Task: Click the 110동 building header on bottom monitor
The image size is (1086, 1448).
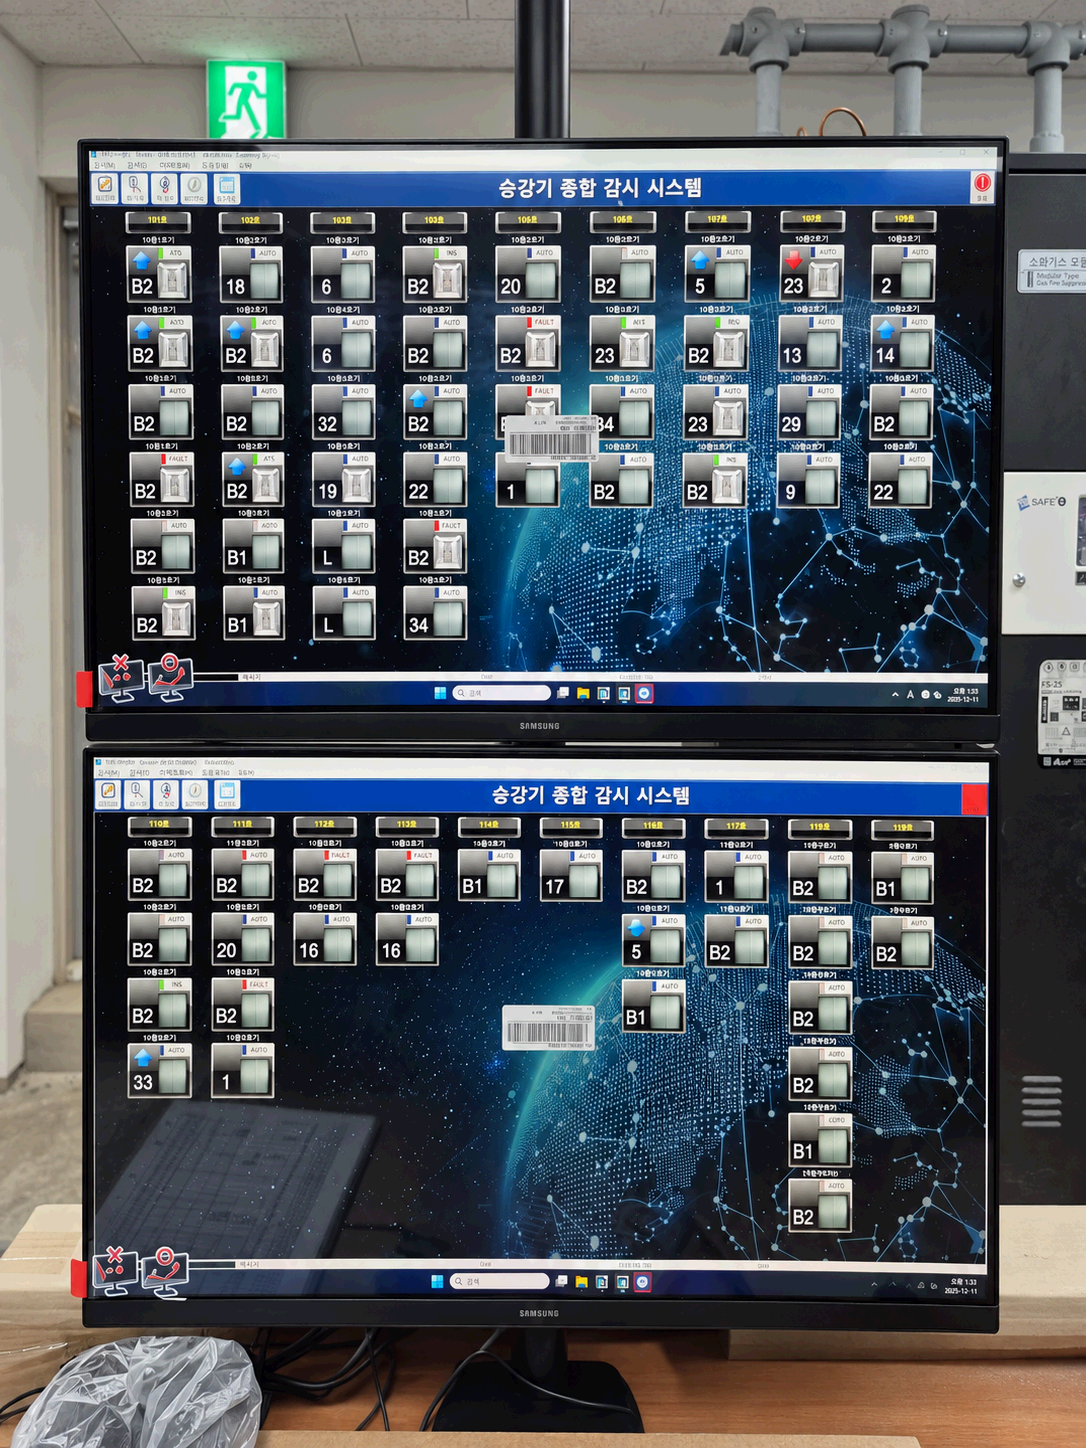Action: click(x=159, y=825)
